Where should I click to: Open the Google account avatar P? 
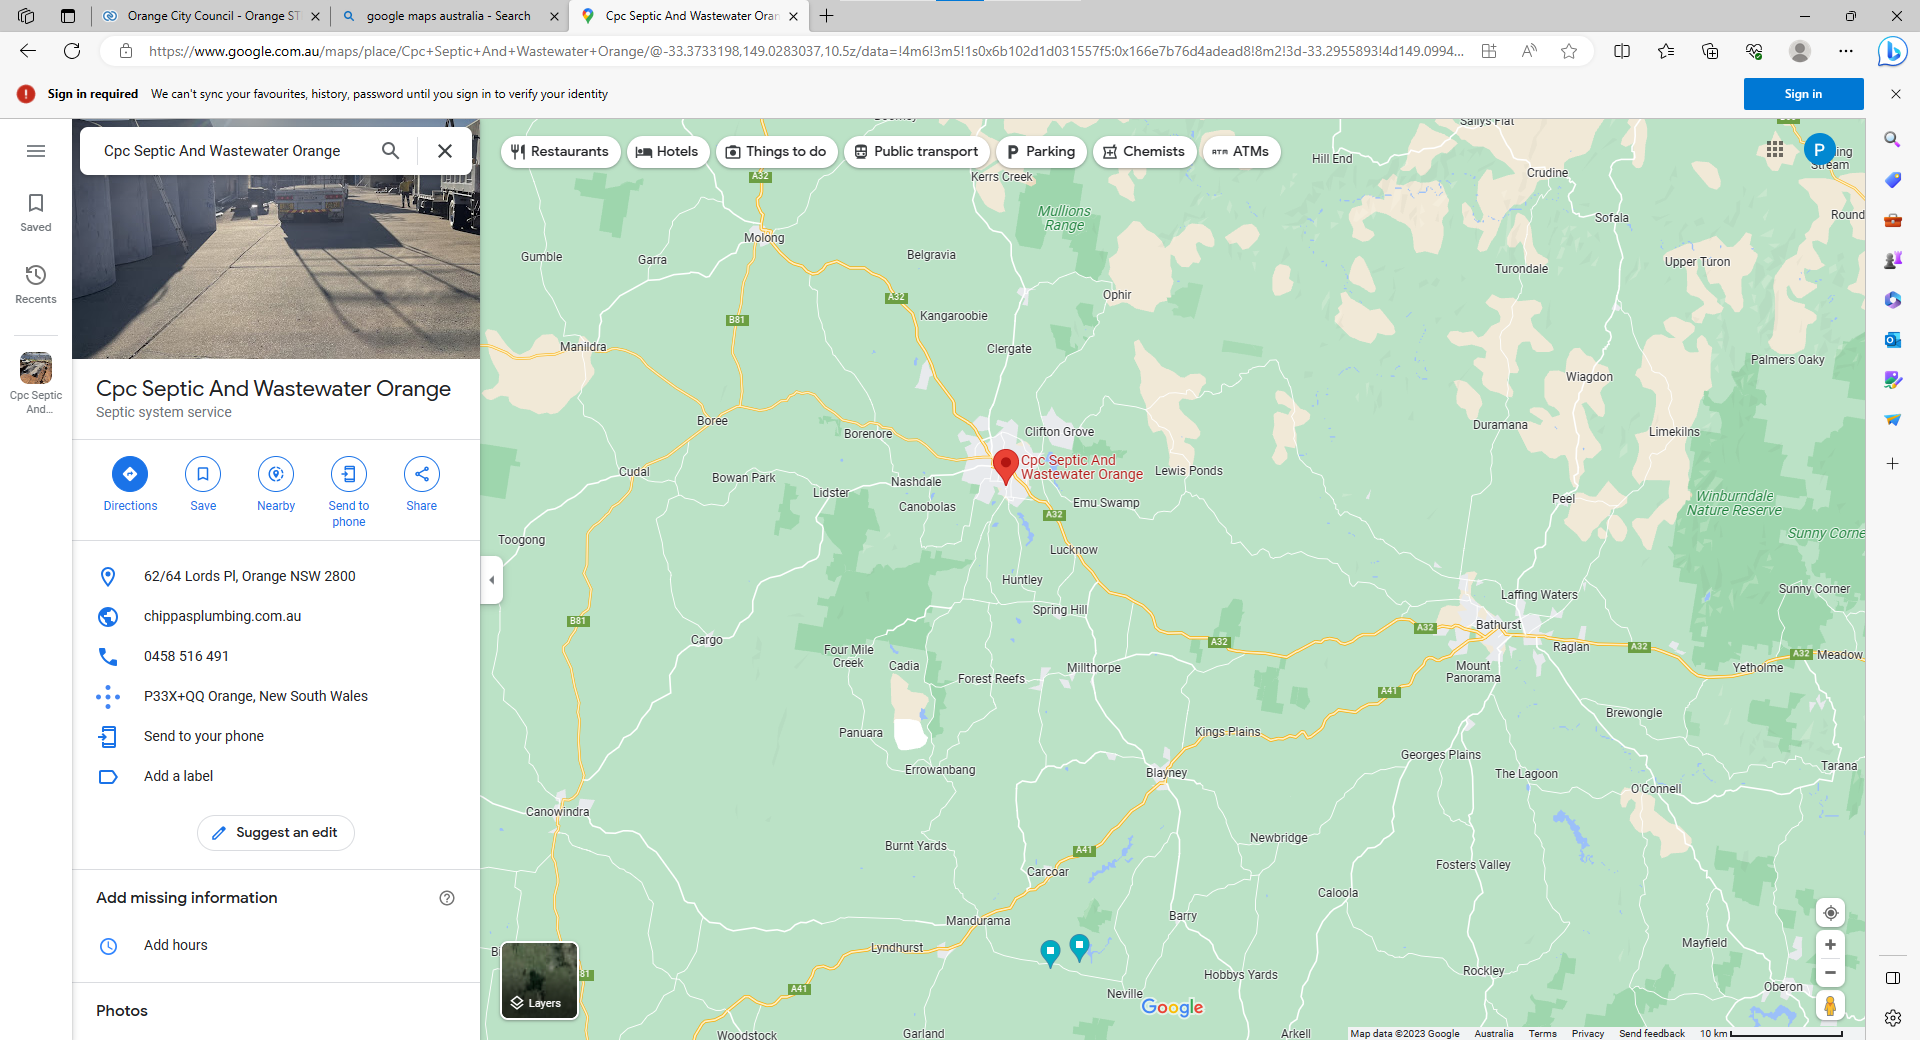1819,149
